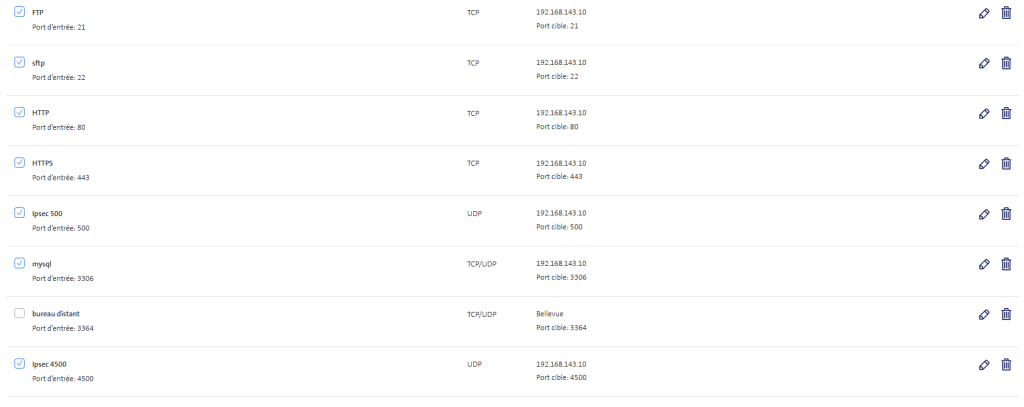
Task: Delete the bureau distant rule
Action: [x=1006, y=315]
